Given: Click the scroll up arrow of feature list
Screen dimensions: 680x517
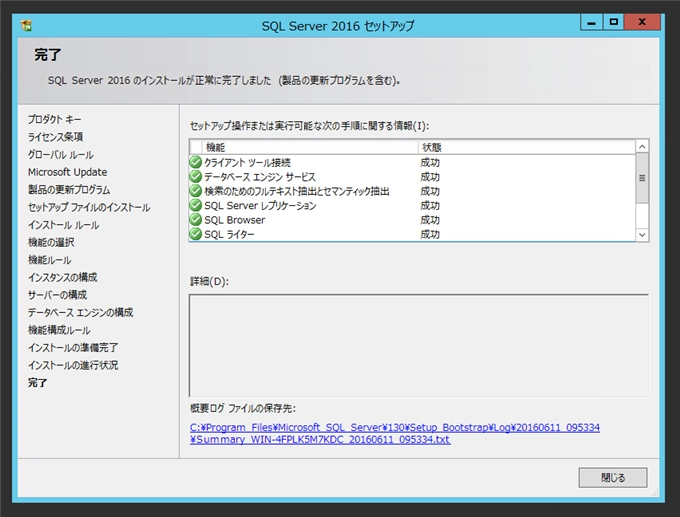Looking at the screenshot, I should (642, 147).
